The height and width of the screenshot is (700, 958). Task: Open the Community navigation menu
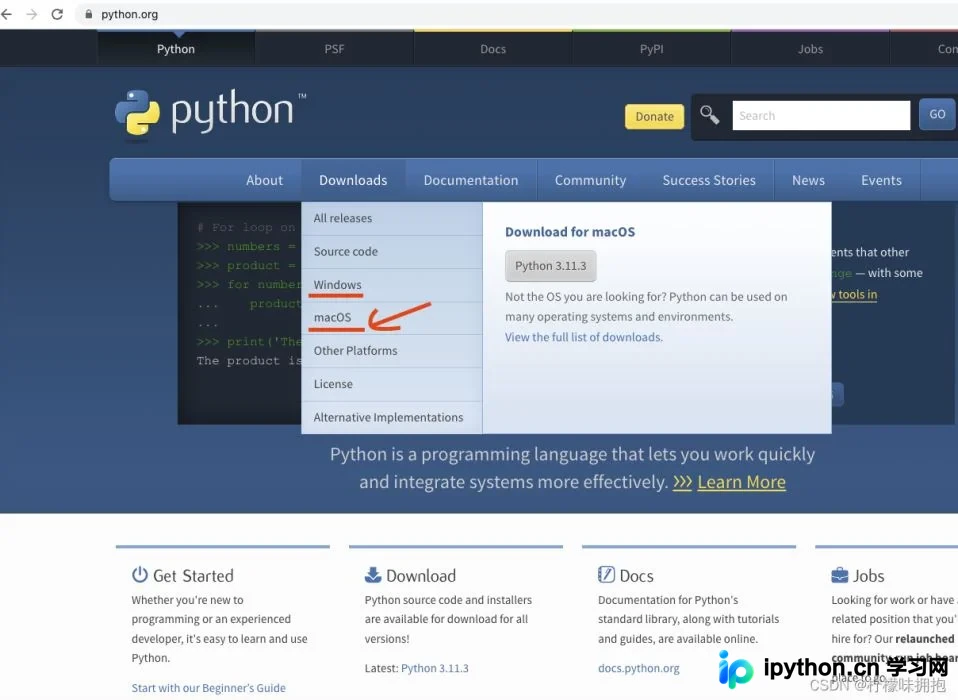point(591,180)
